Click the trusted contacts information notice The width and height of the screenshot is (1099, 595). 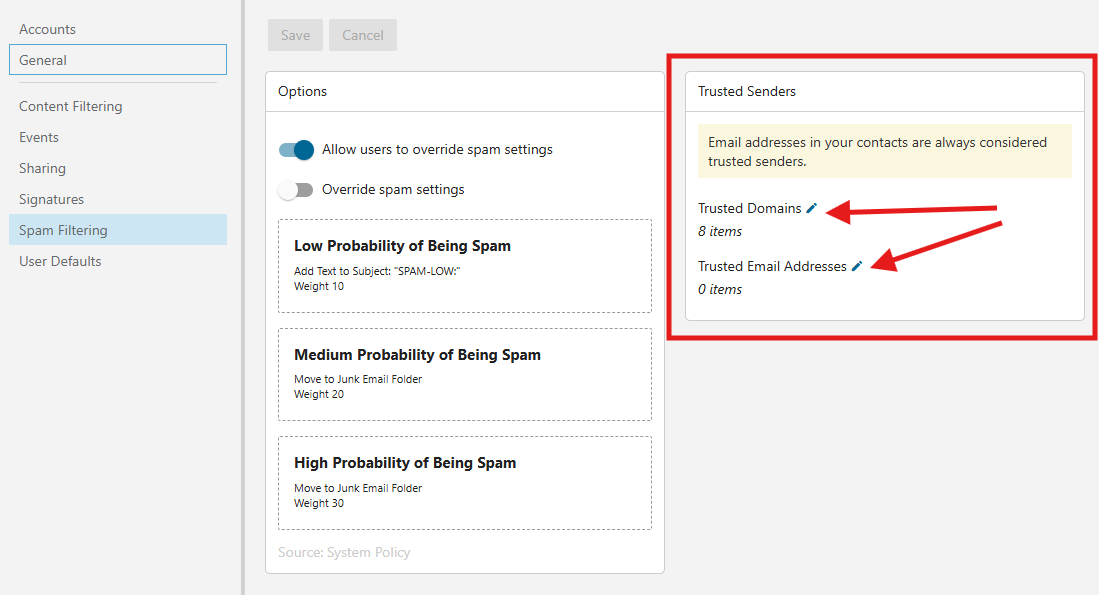click(885, 151)
